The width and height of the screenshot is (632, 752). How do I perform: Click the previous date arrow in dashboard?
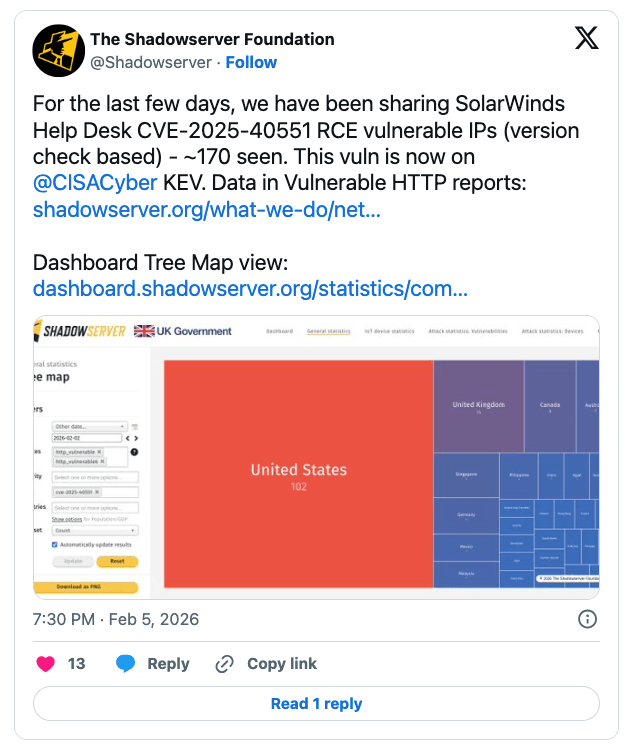(x=128, y=438)
